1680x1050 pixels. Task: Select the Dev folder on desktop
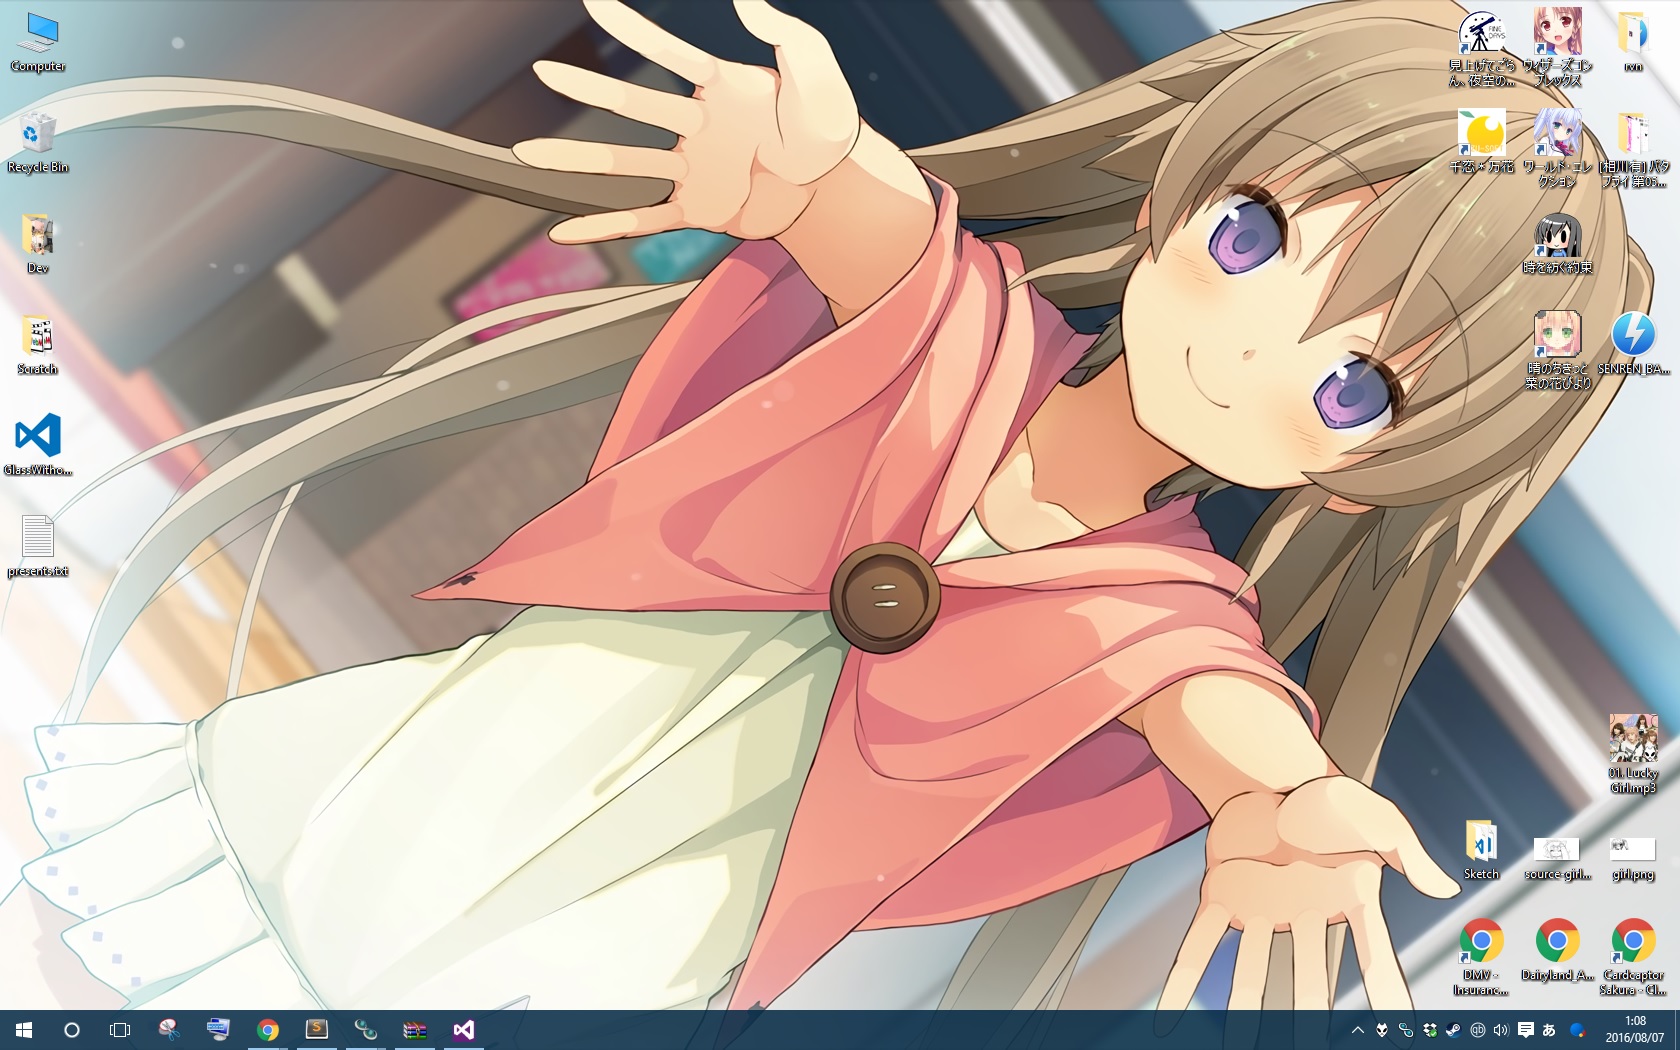point(38,244)
